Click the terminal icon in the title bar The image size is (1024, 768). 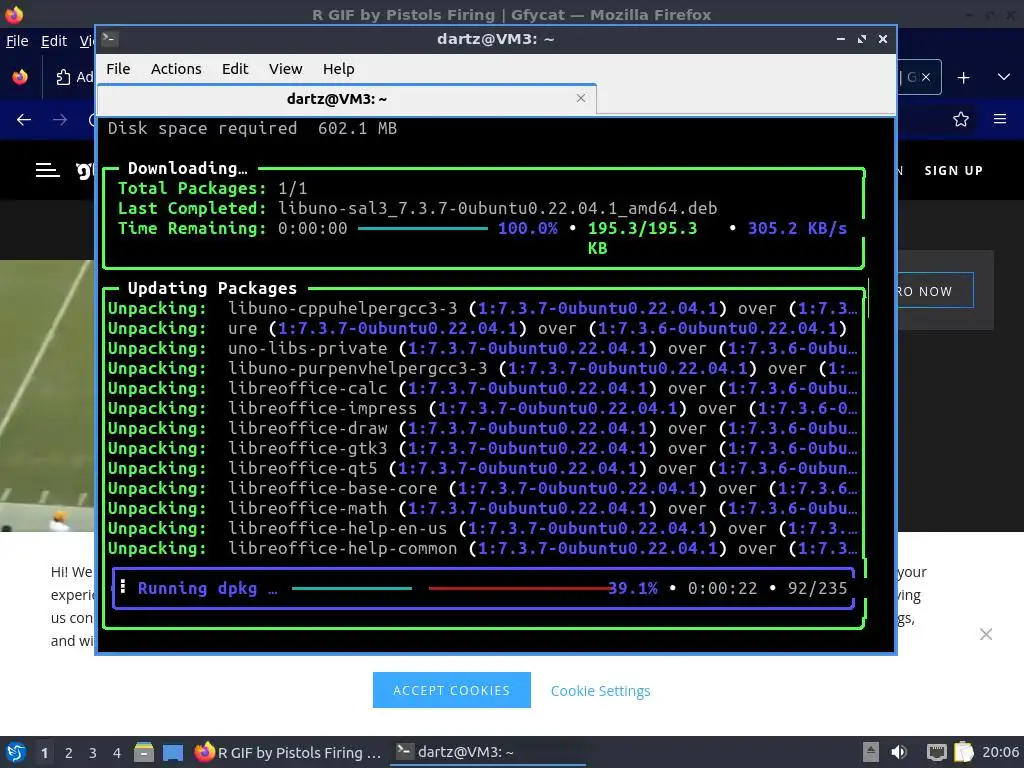109,39
